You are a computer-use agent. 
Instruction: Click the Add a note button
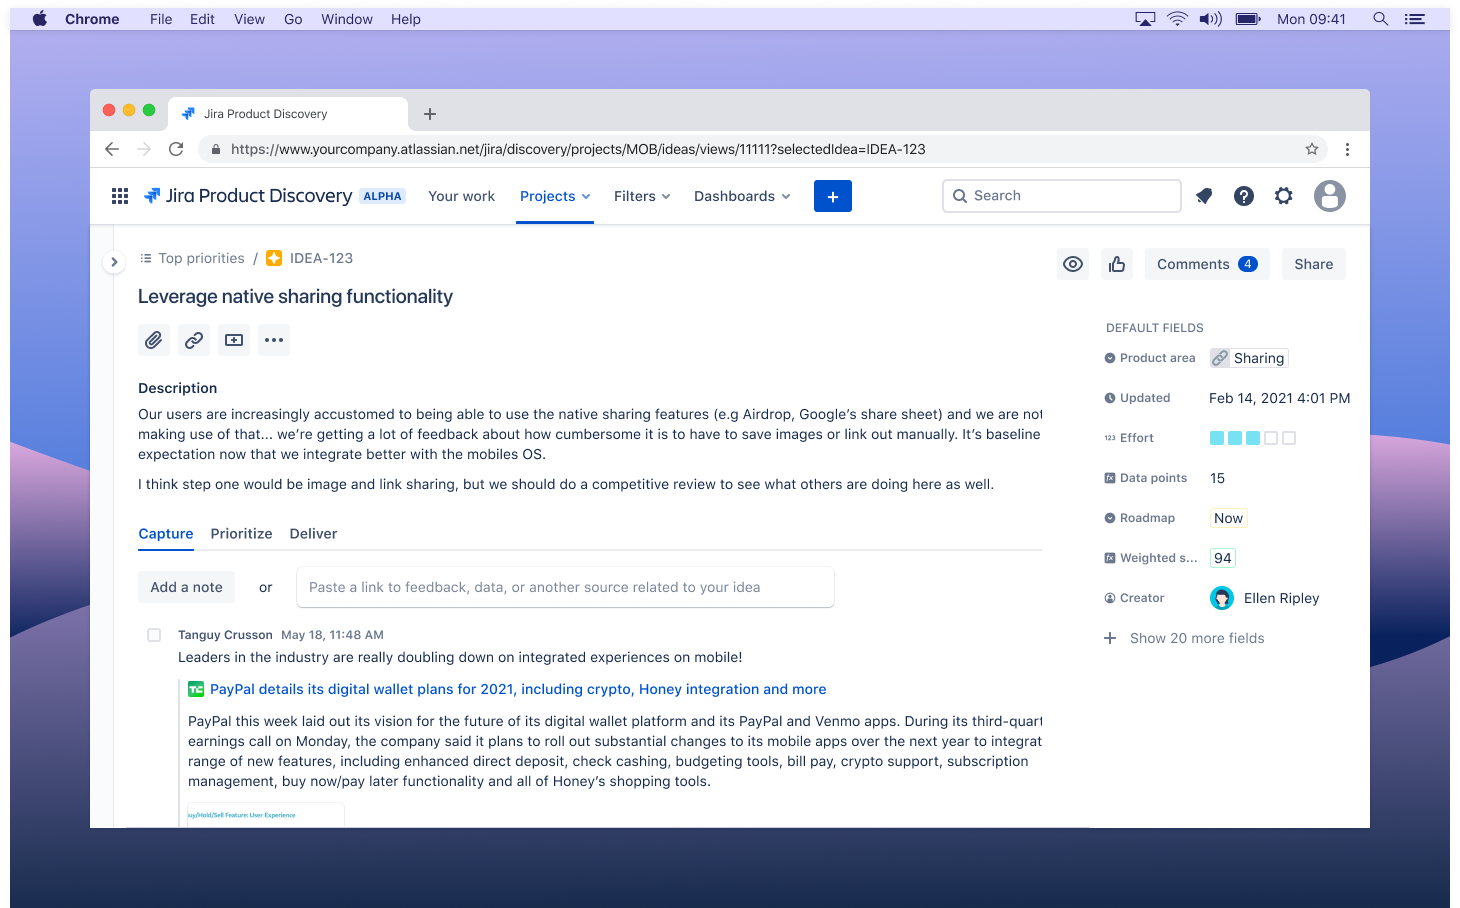(x=187, y=587)
